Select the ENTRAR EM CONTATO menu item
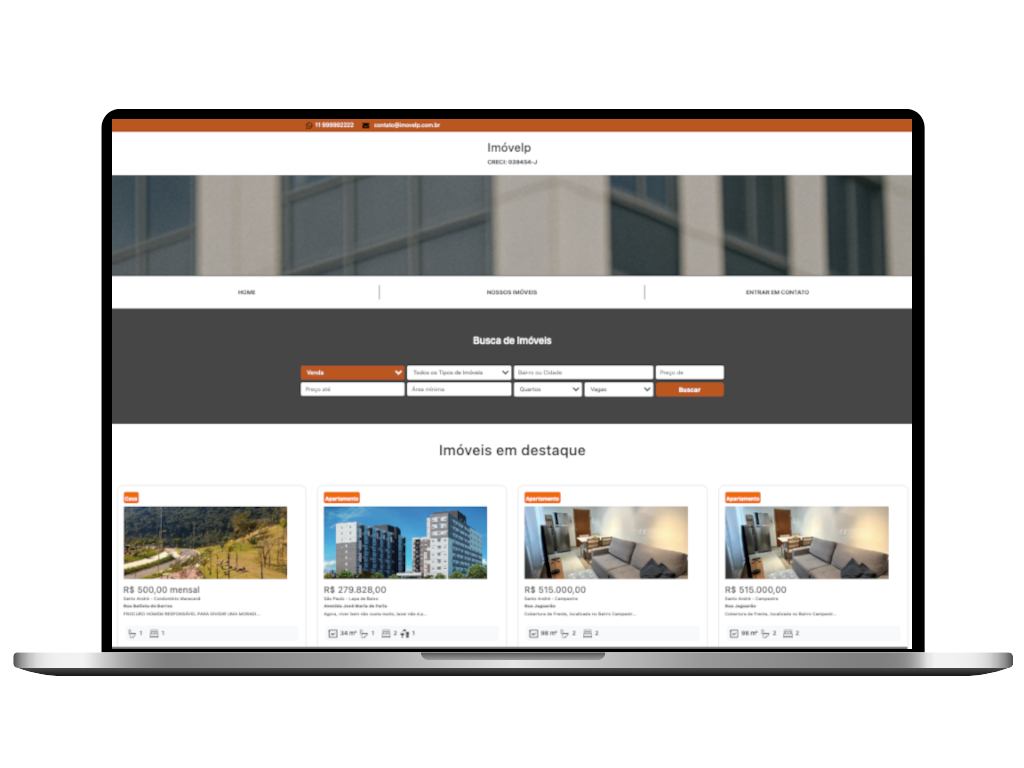This screenshot has height=768, width=1024. pos(777,292)
